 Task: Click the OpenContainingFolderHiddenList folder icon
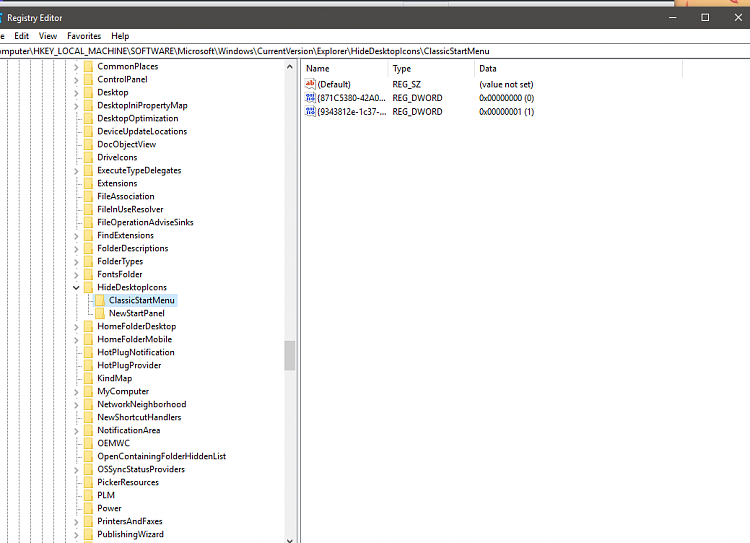pos(88,456)
